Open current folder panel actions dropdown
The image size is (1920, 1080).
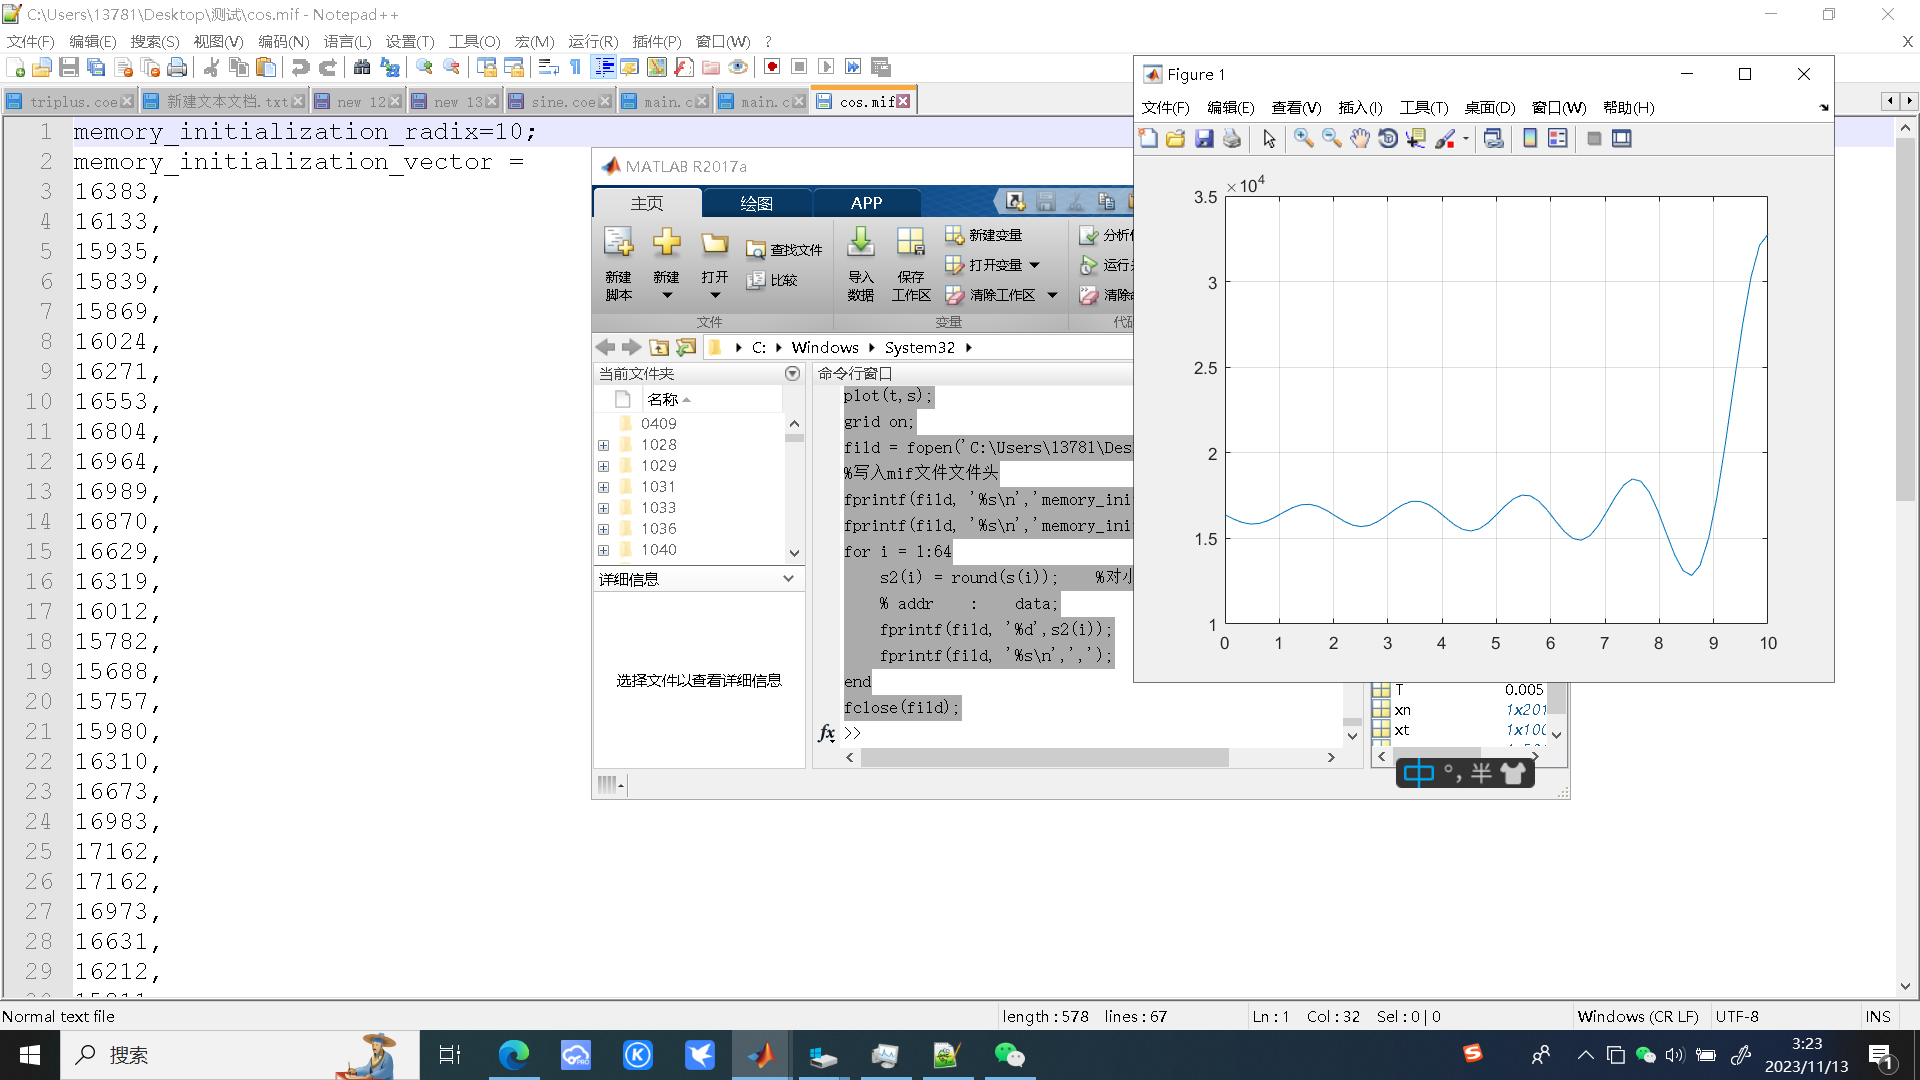point(792,373)
